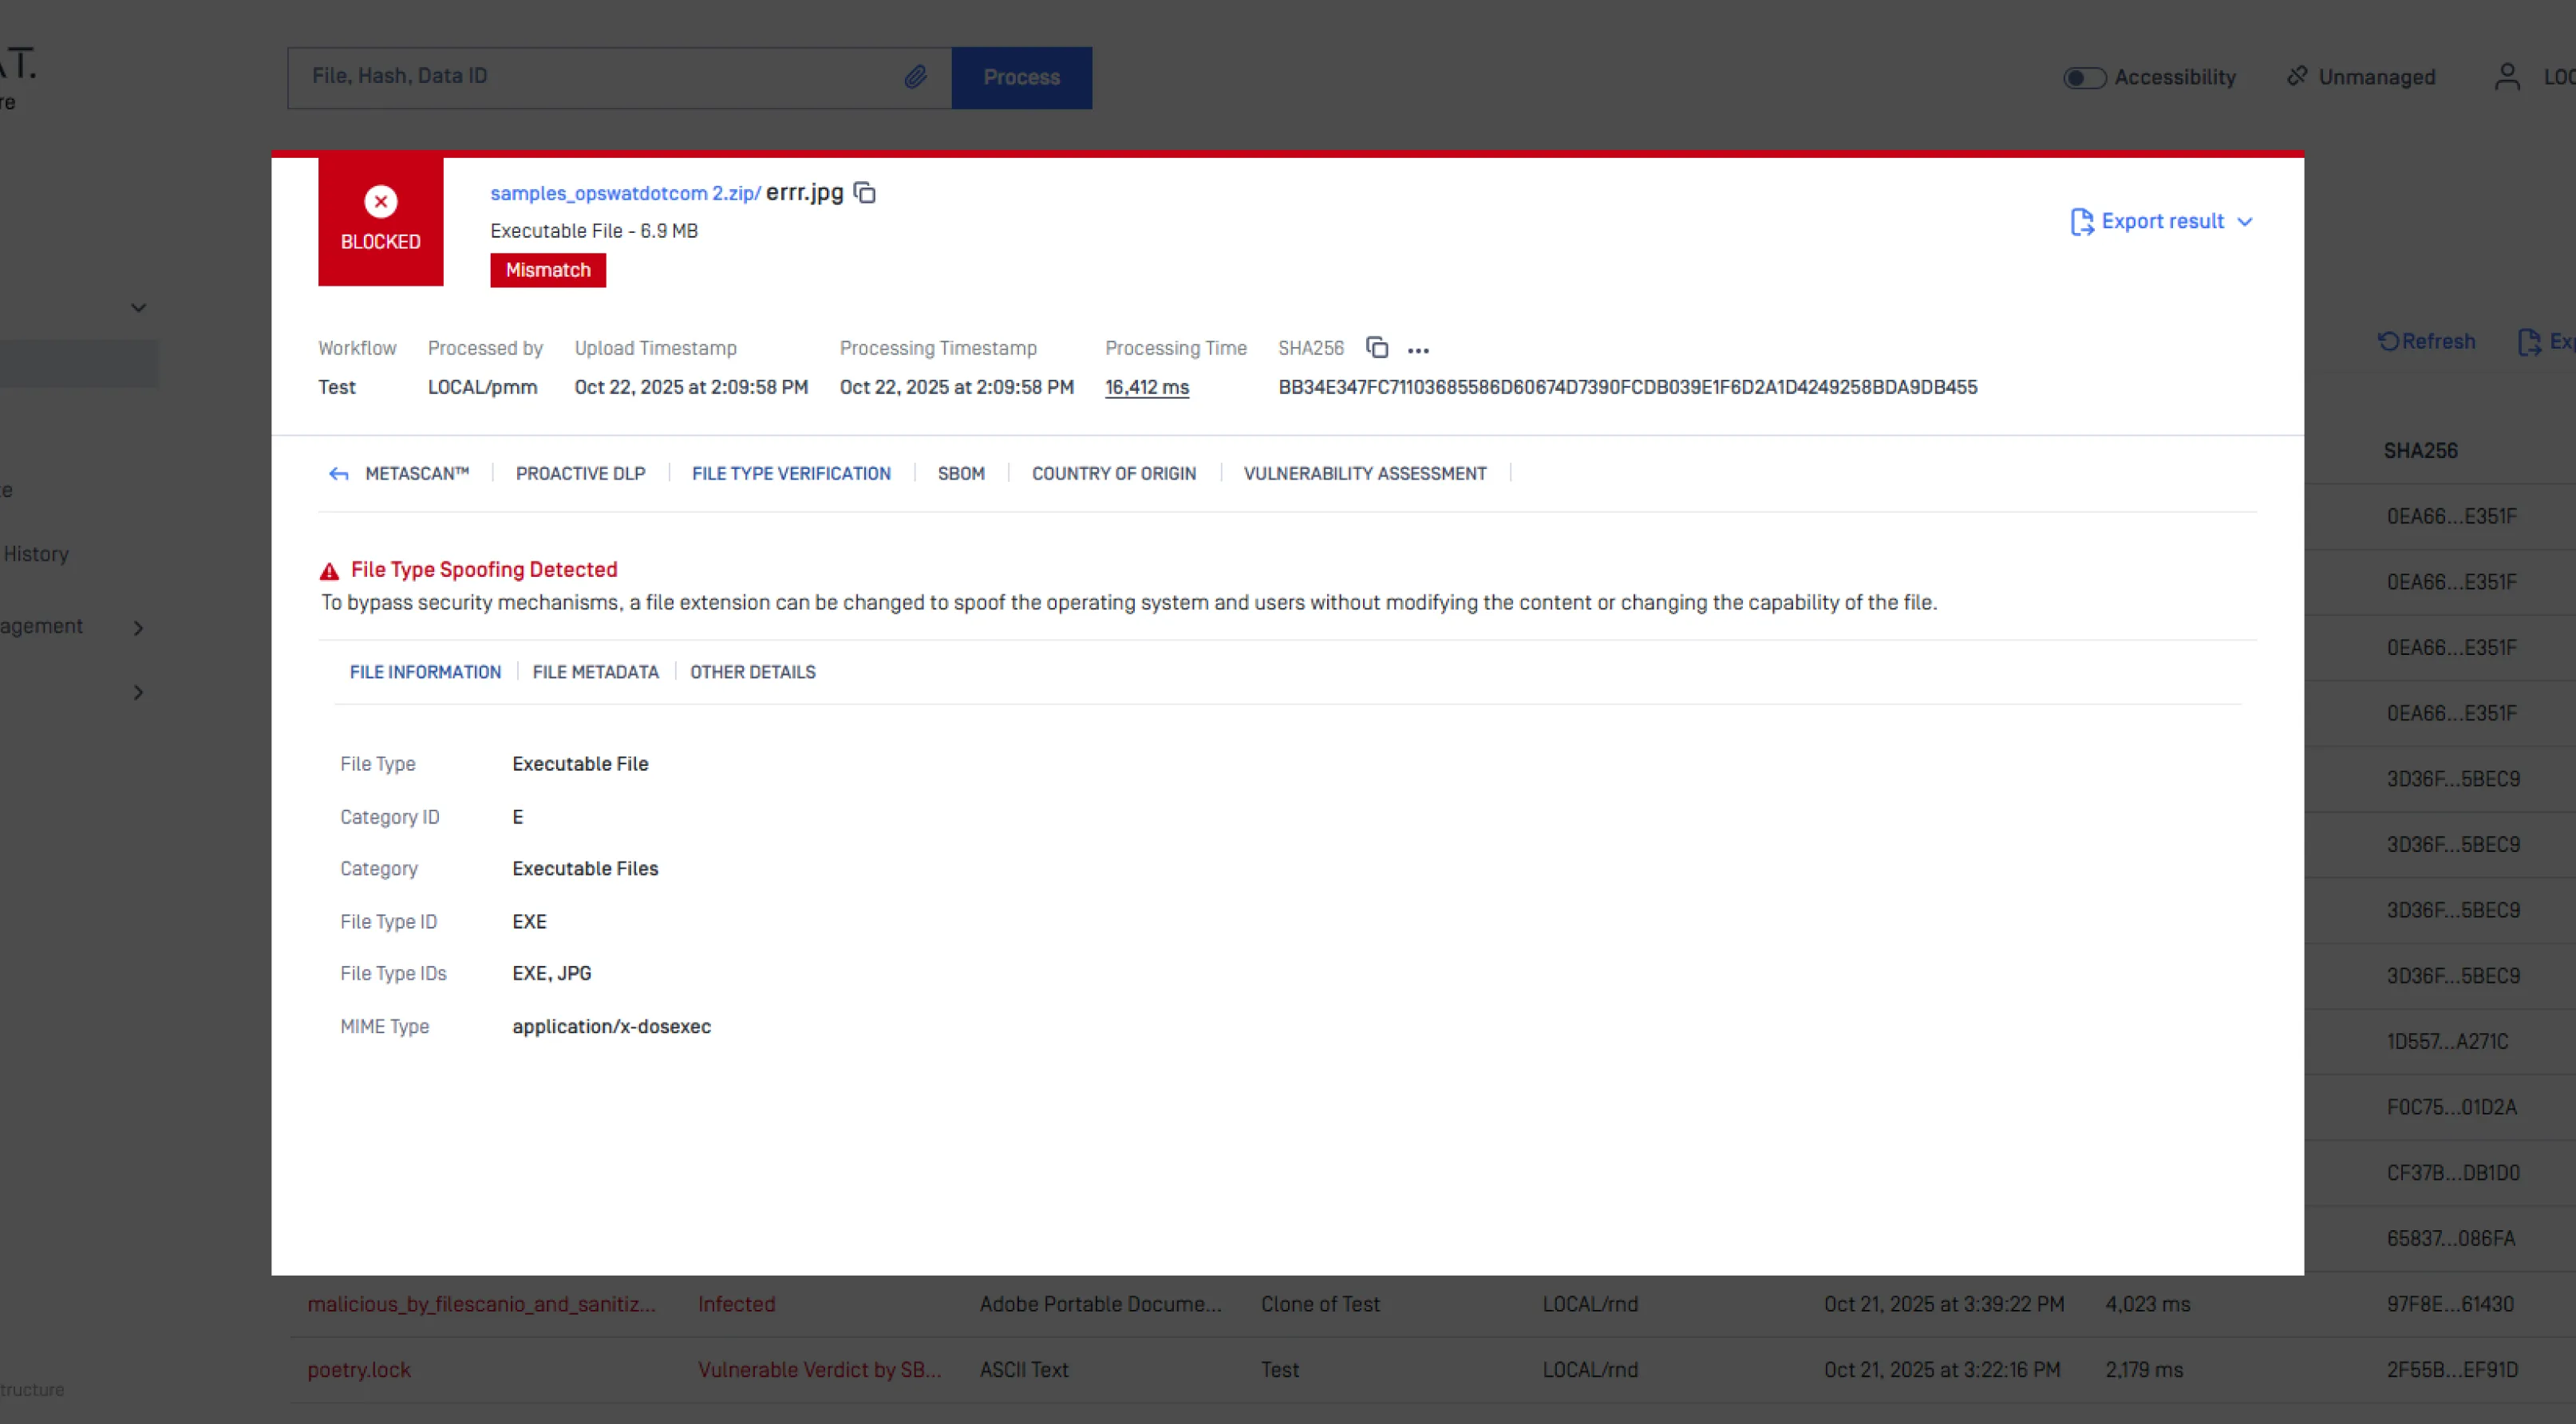
Task: Toggle the Accessibility switch
Action: 2084,78
